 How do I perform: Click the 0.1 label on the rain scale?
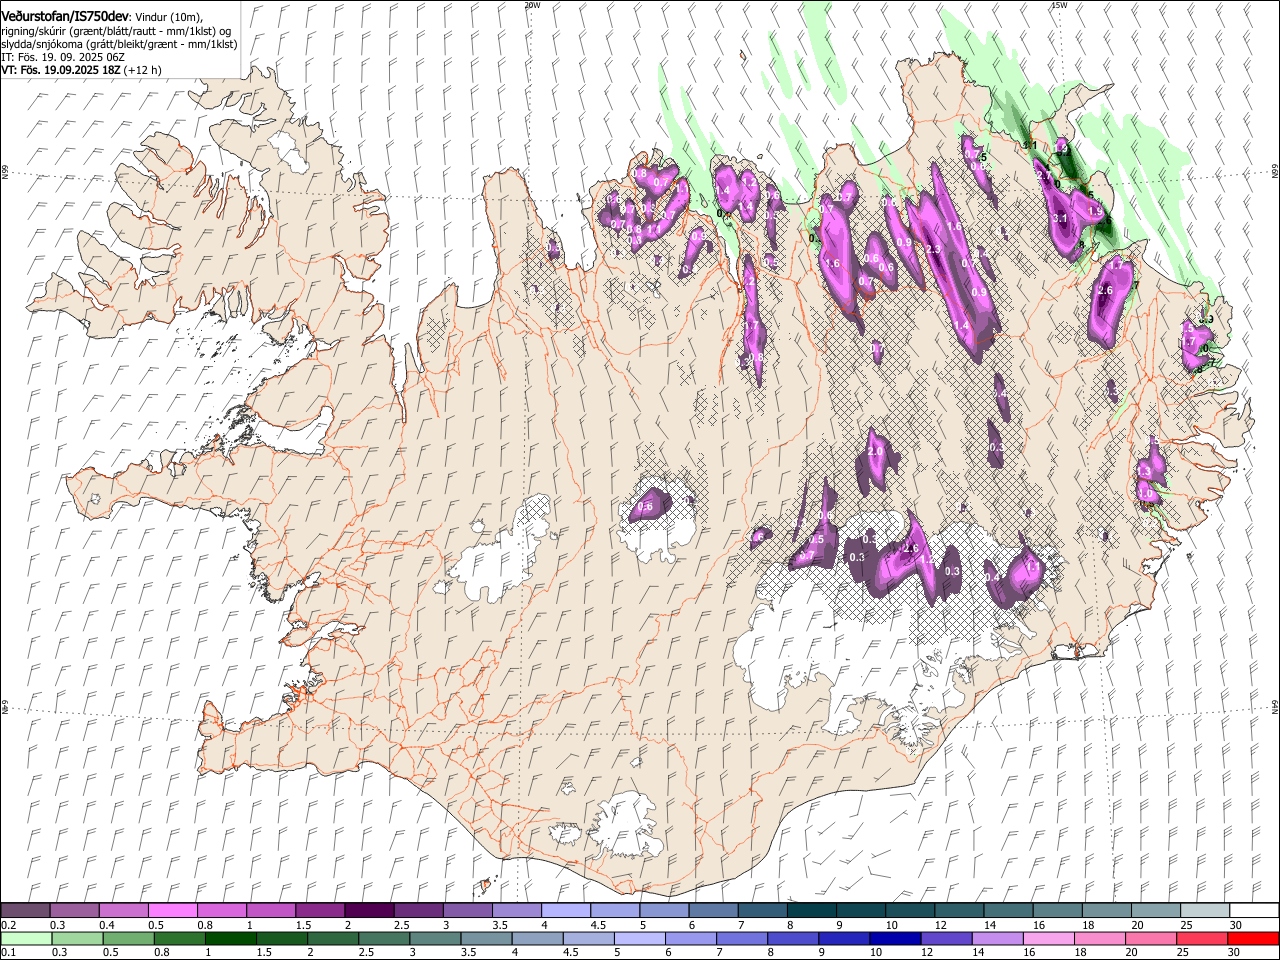coord(8,953)
